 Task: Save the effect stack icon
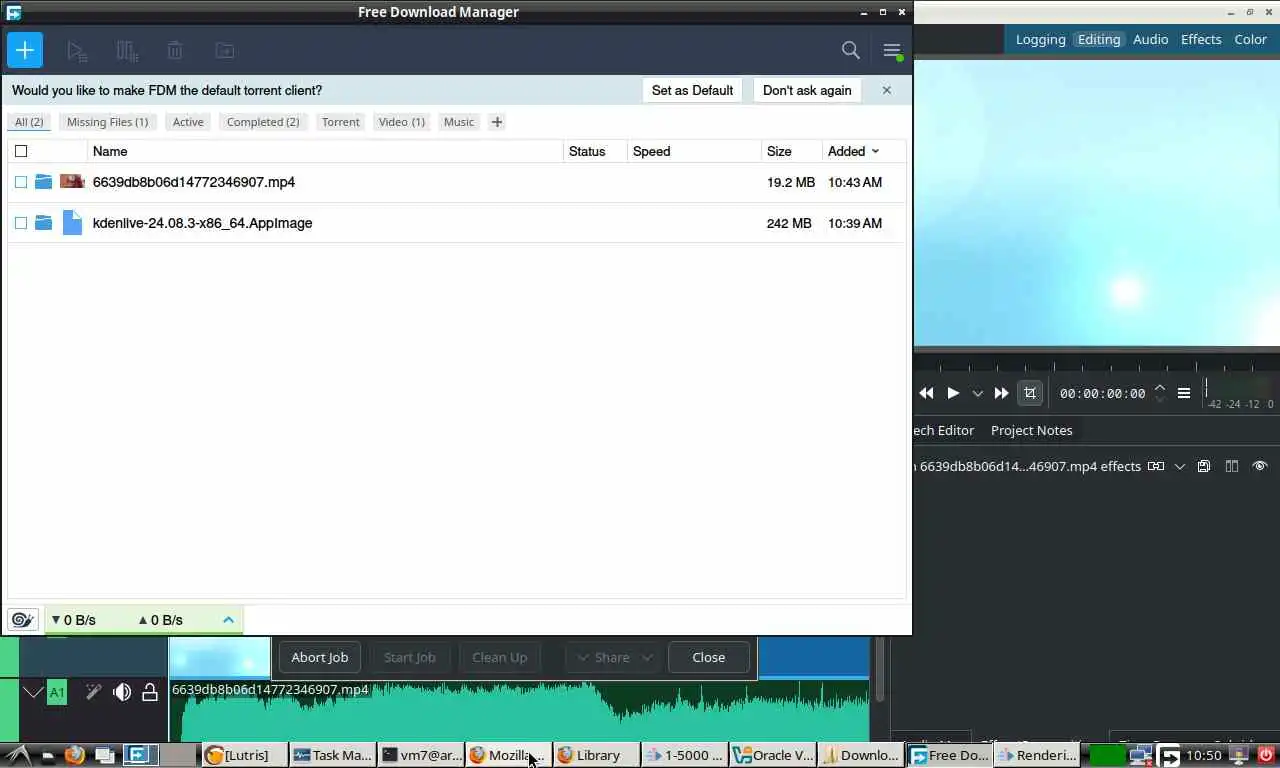[1204, 466]
